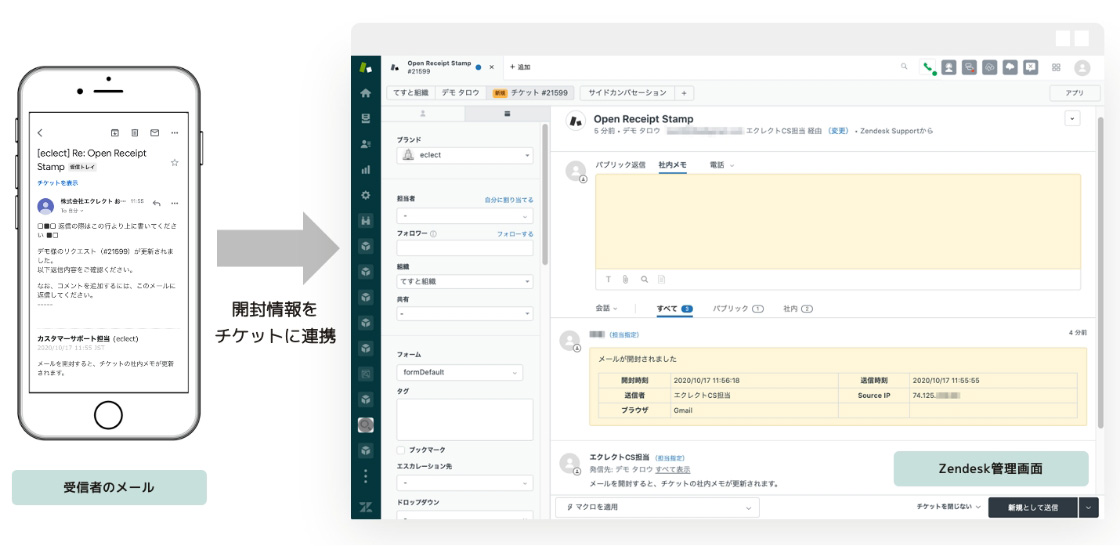The image size is (1120, 546).
Task: Click 自分に割り当てる link
Action: pyautogui.click(x=509, y=200)
